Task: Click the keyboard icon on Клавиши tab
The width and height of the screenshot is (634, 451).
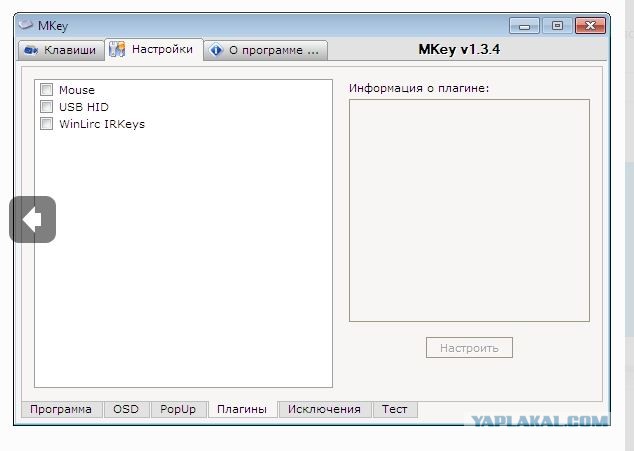Action: 31,50
